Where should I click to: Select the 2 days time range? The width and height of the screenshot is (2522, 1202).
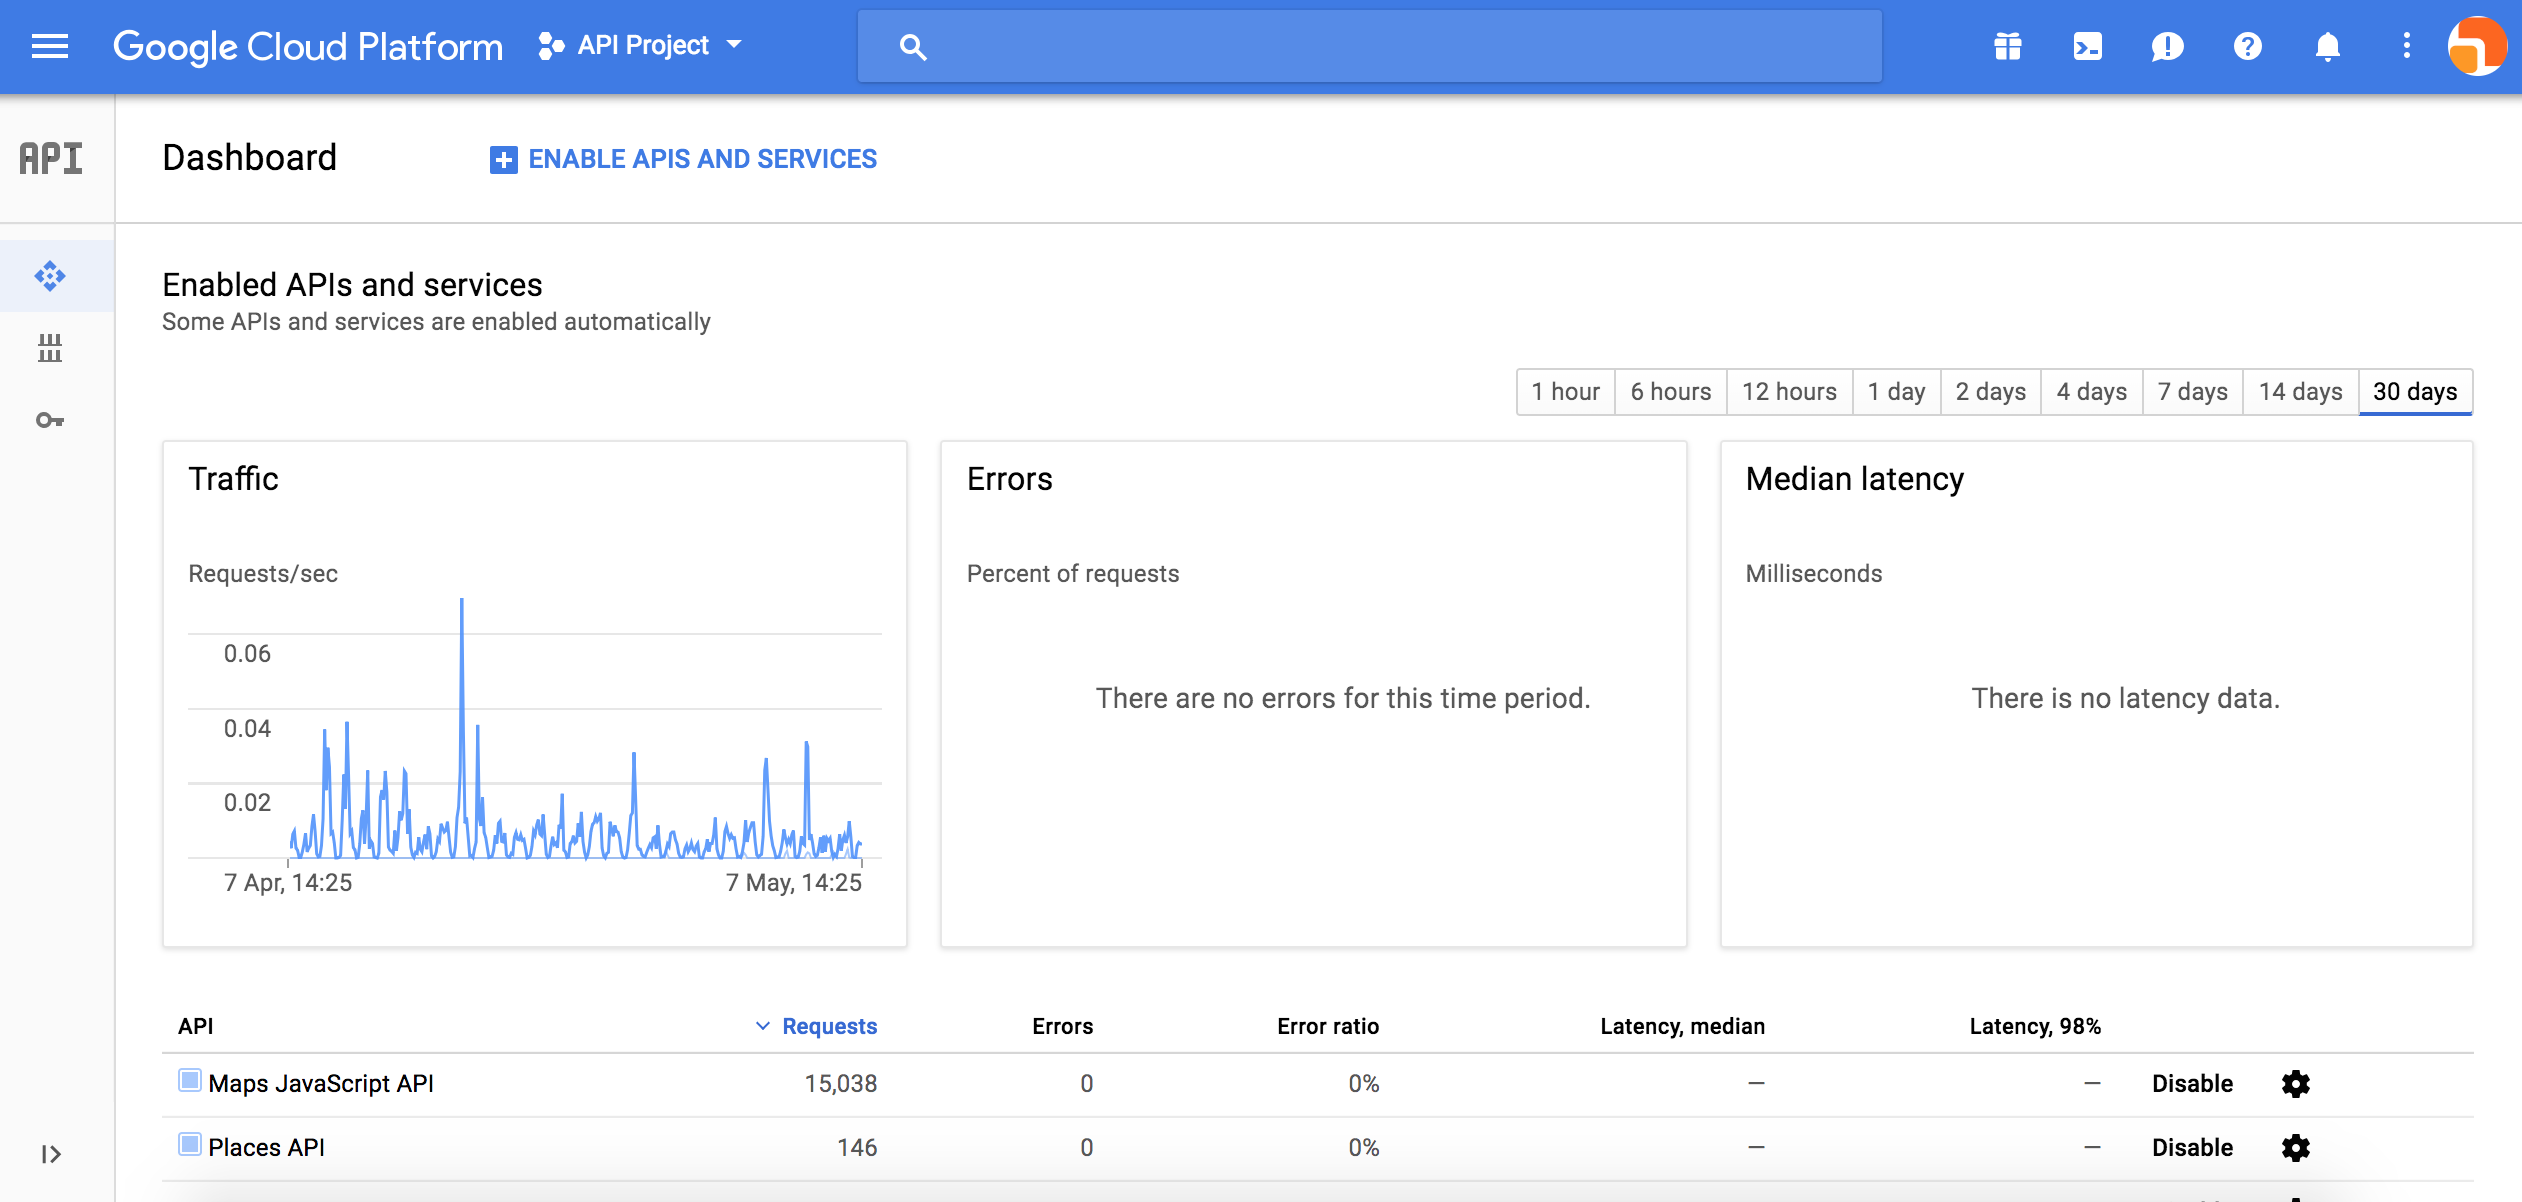(x=1990, y=392)
